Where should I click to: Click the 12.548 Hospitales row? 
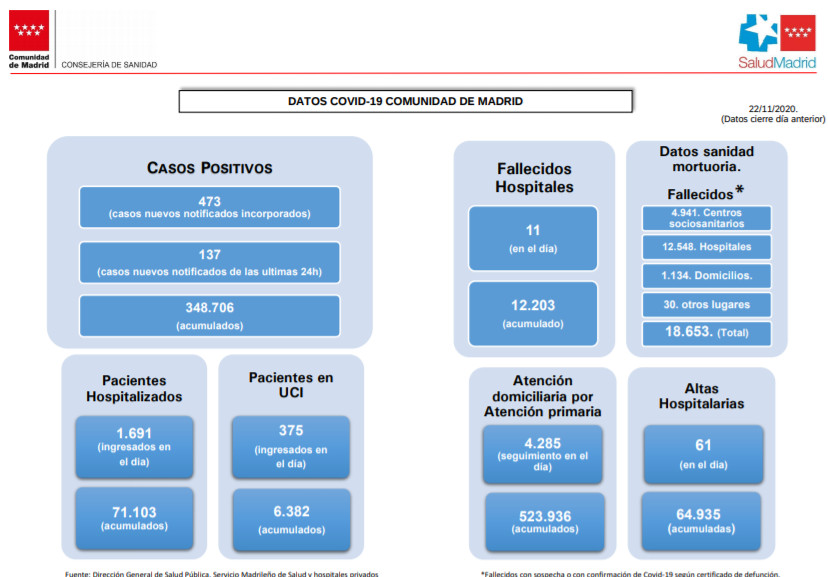707,246
